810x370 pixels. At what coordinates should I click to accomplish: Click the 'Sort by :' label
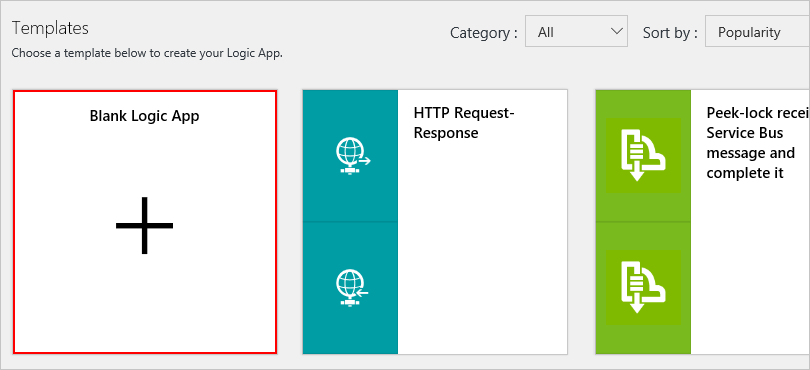pos(670,33)
